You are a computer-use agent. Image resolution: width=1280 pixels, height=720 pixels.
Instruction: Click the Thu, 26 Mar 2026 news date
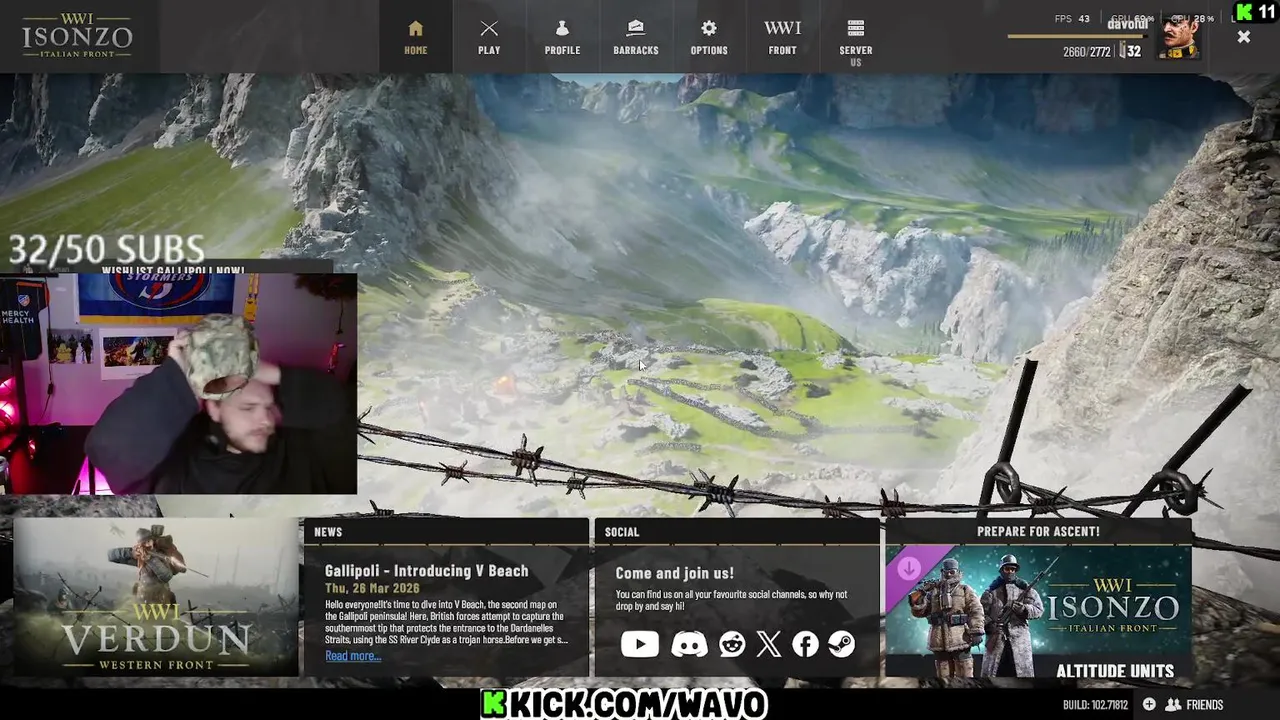(372, 588)
